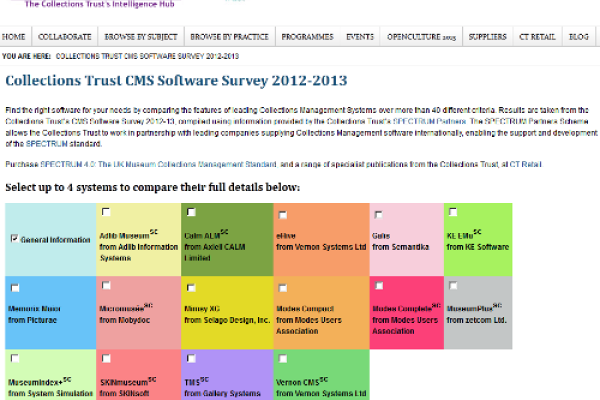Open the OPENCULTURE 2013 menu item
The width and height of the screenshot is (600, 400).
tap(421, 37)
